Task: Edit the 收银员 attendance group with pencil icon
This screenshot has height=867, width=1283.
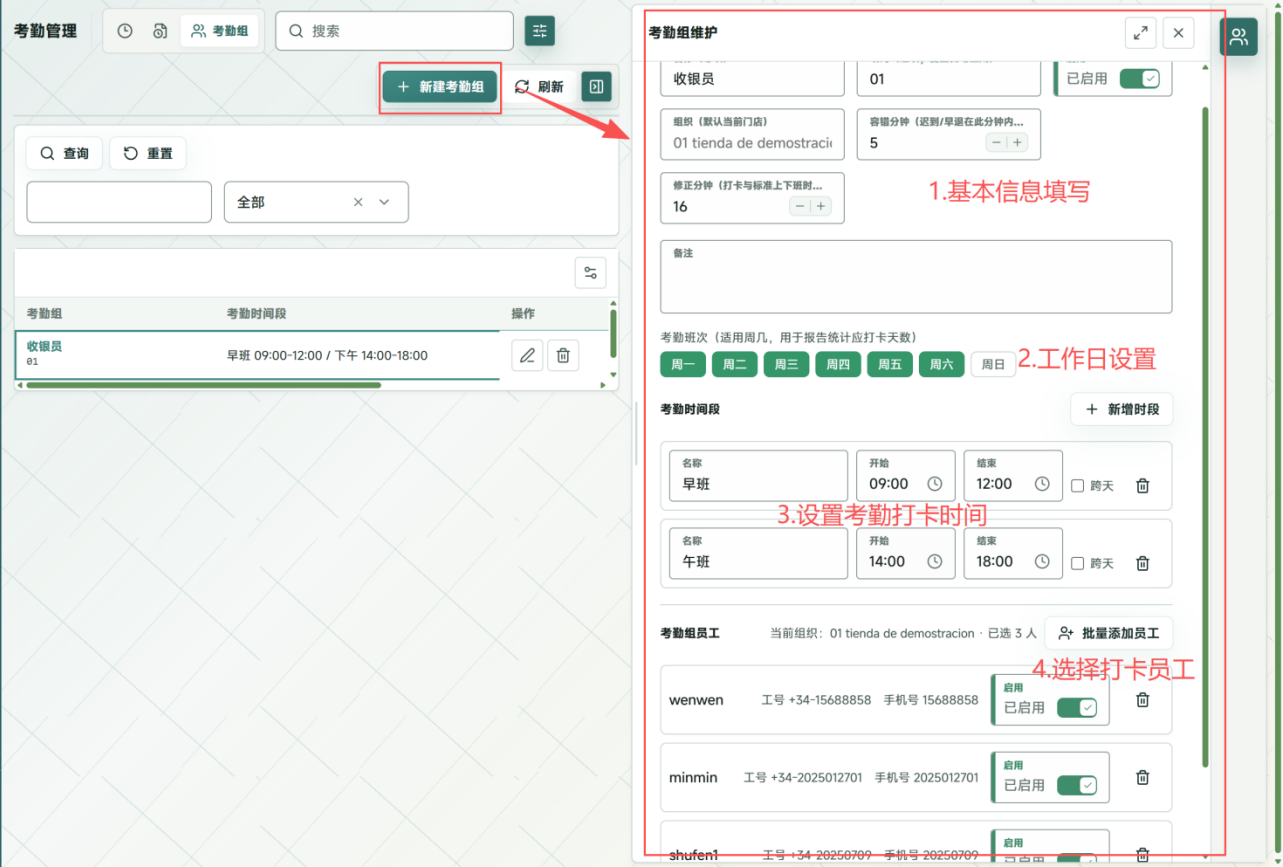Action: (x=527, y=355)
